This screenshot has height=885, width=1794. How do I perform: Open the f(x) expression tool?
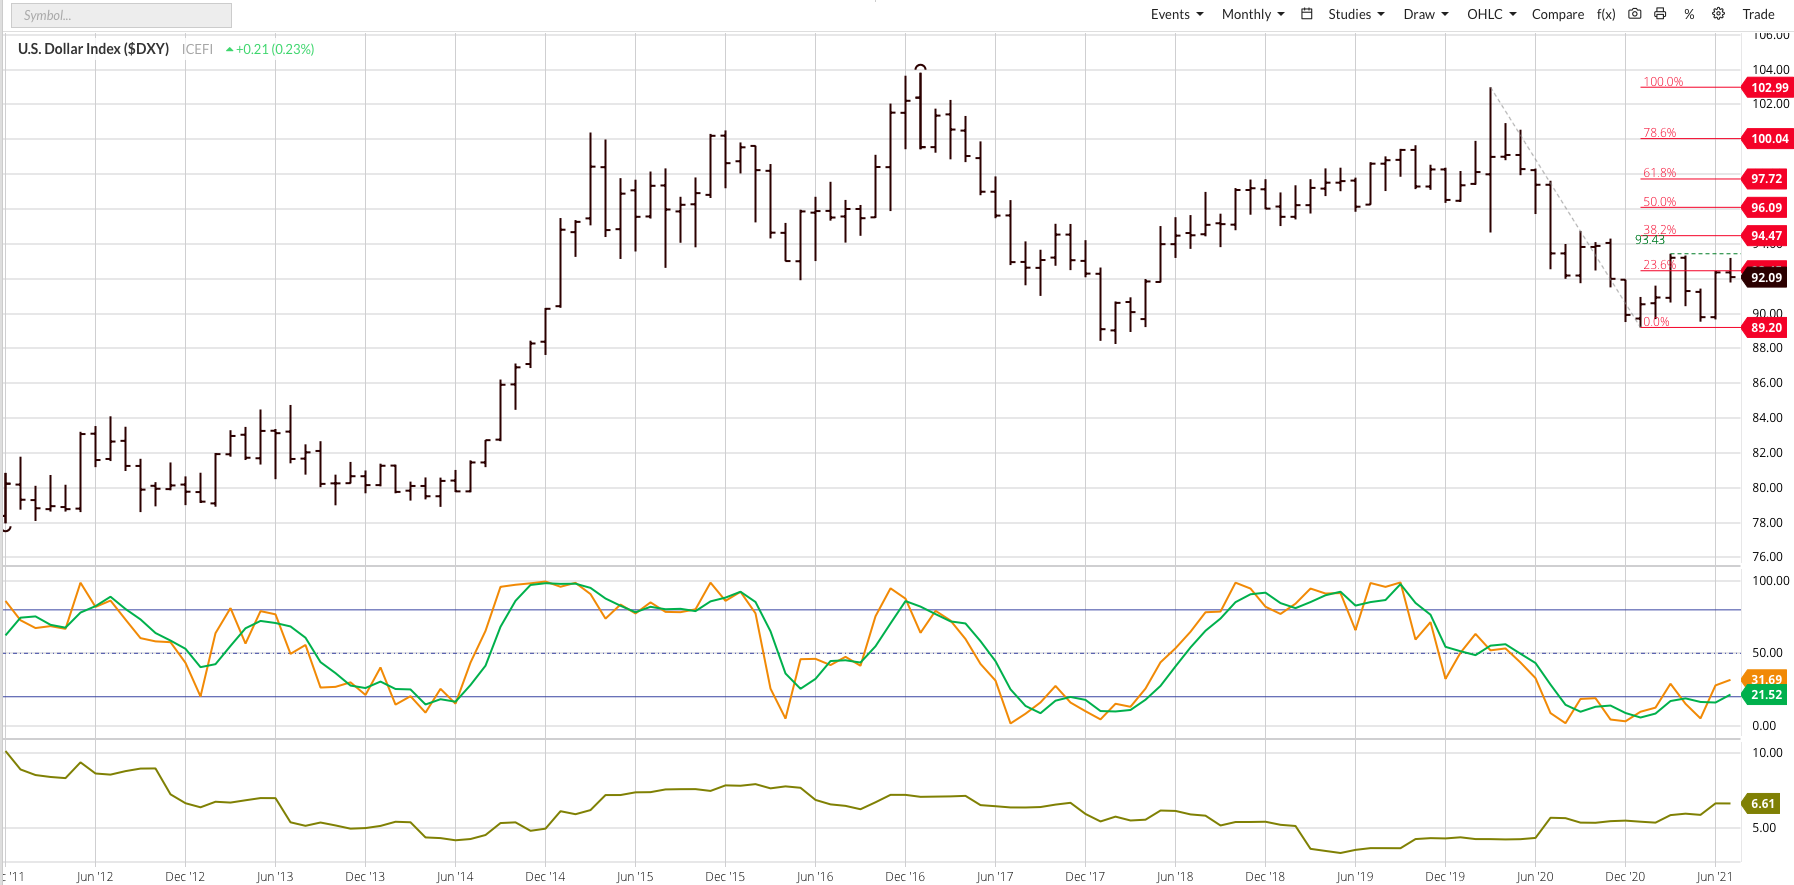point(1606,14)
